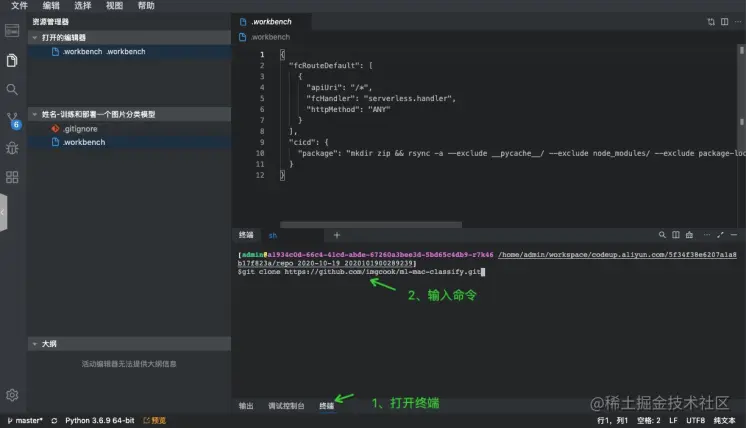Change encoding via UTF8 indicator
Screen dimensions: 746x428
coord(695,420)
